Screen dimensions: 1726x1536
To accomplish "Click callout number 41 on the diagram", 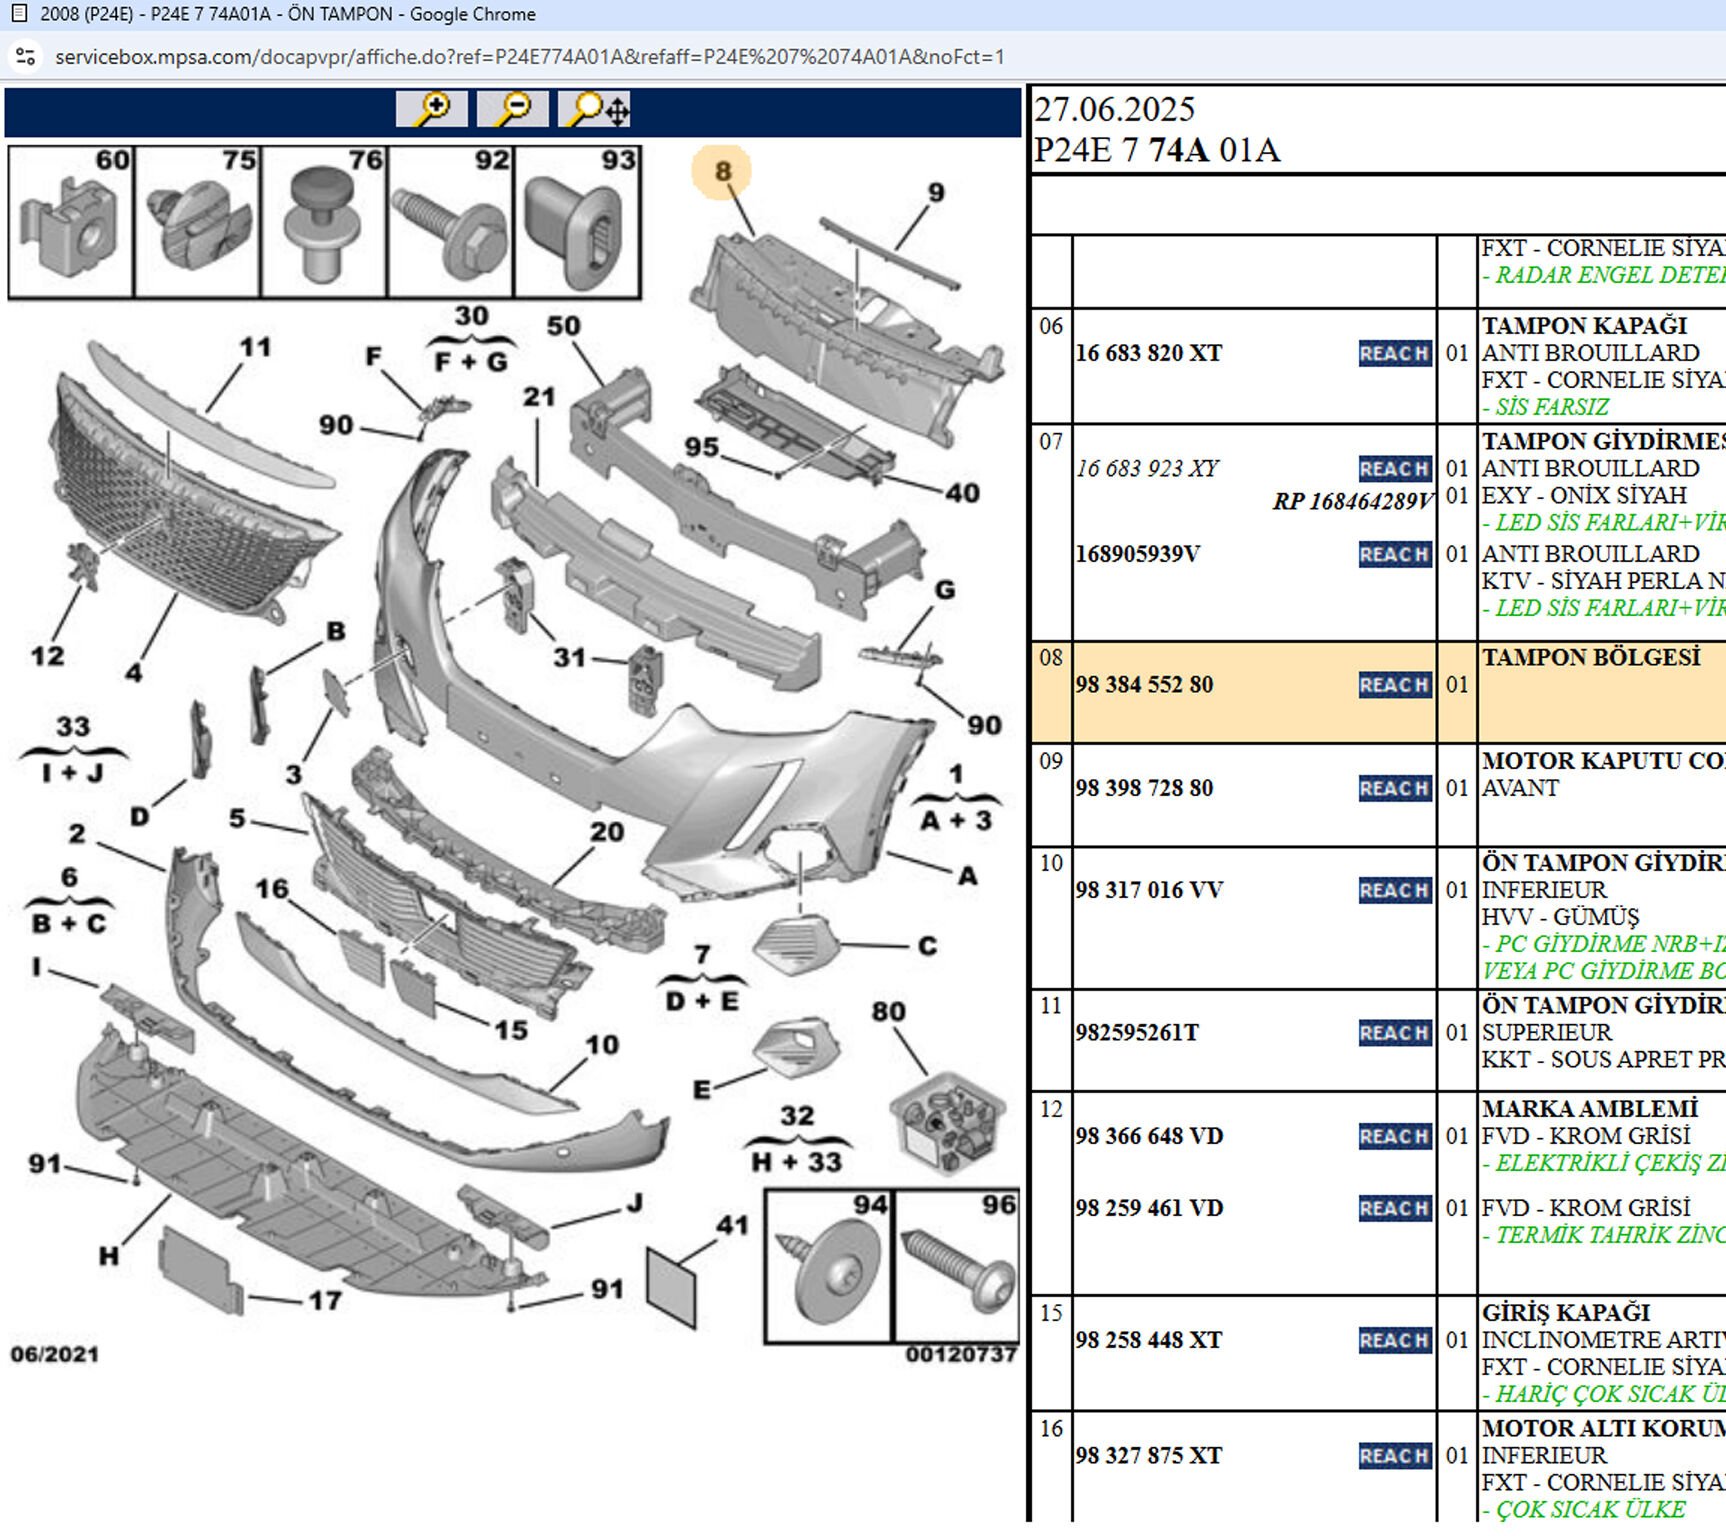I will point(733,1225).
